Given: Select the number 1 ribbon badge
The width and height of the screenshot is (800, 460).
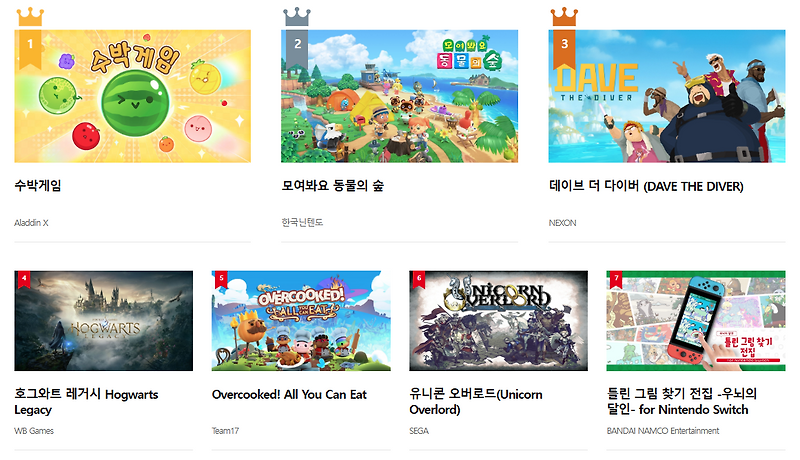Looking at the screenshot, I should (x=30, y=49).
